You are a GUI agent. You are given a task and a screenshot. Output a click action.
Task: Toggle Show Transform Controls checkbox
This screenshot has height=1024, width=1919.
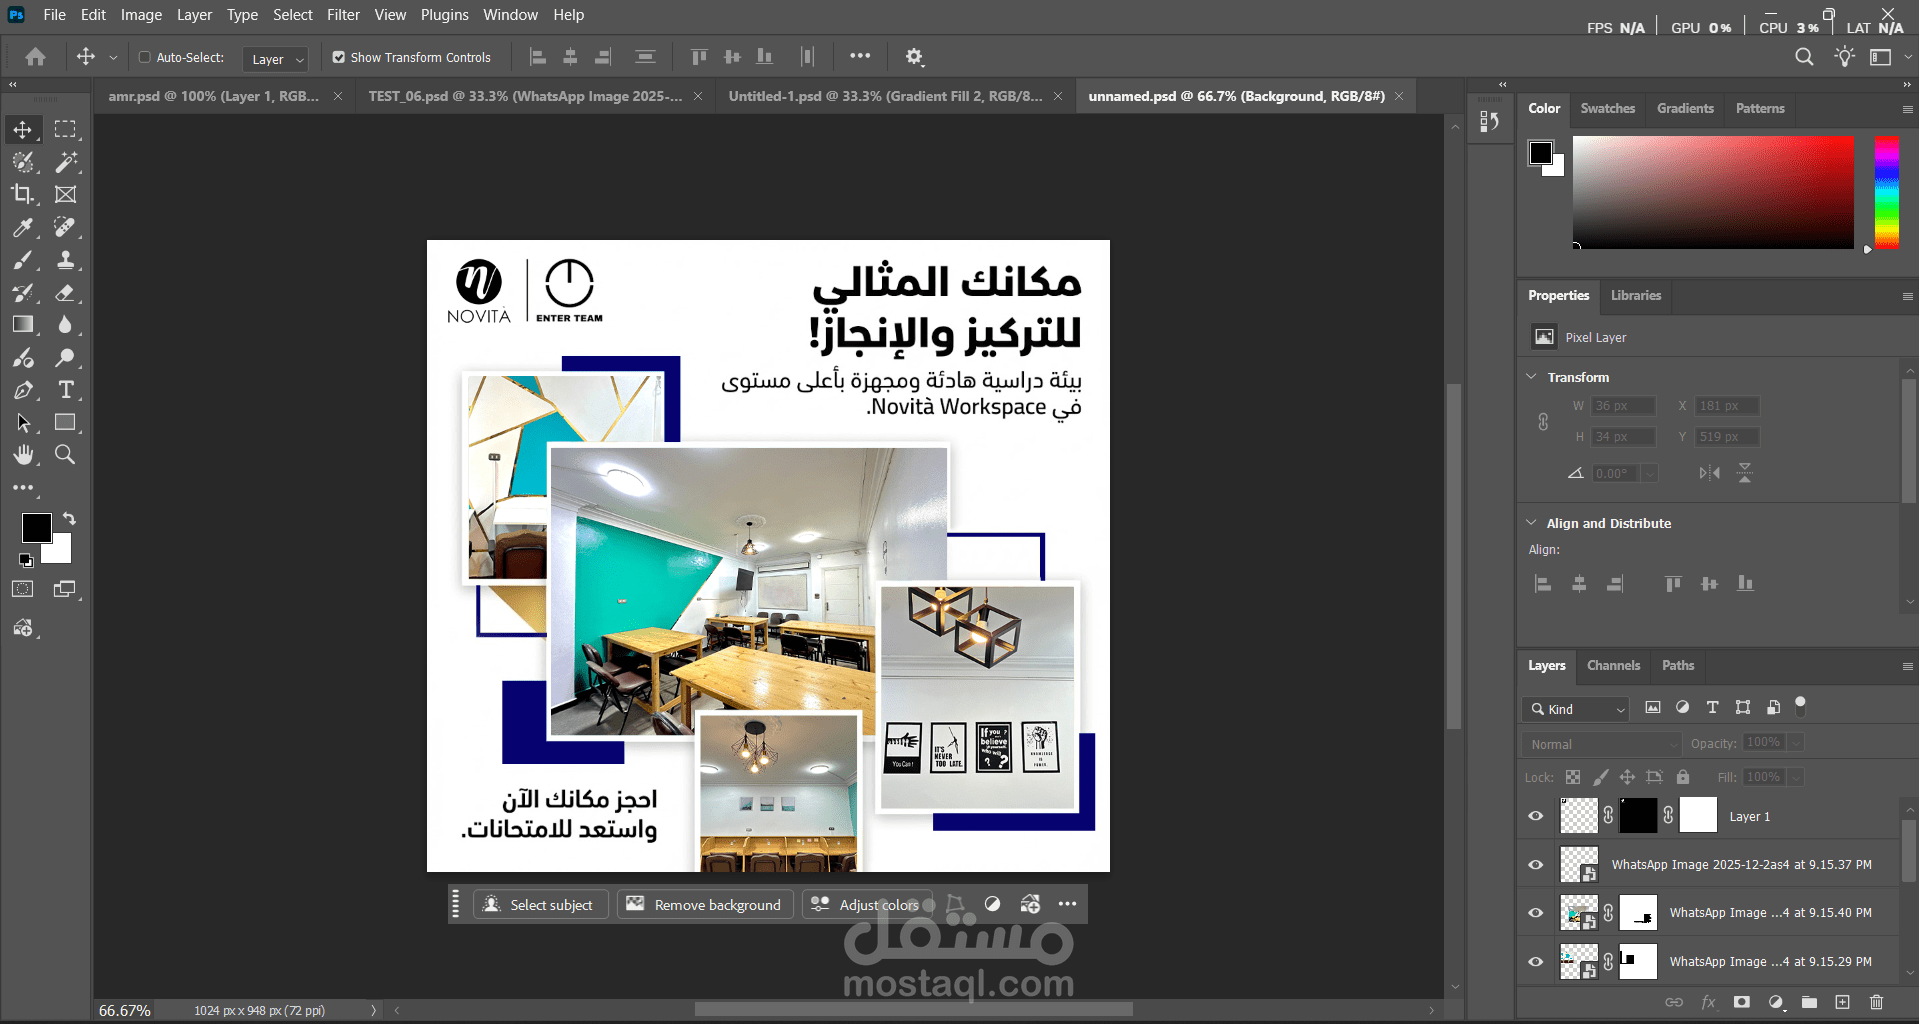(339, 57)
